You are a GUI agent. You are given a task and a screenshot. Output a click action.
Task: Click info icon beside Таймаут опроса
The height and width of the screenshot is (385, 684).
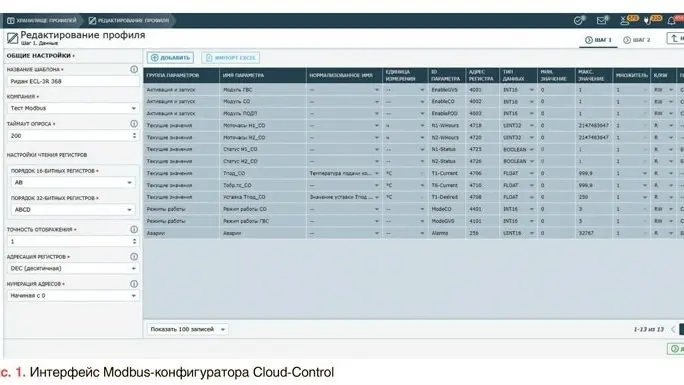tap(134, 124)
